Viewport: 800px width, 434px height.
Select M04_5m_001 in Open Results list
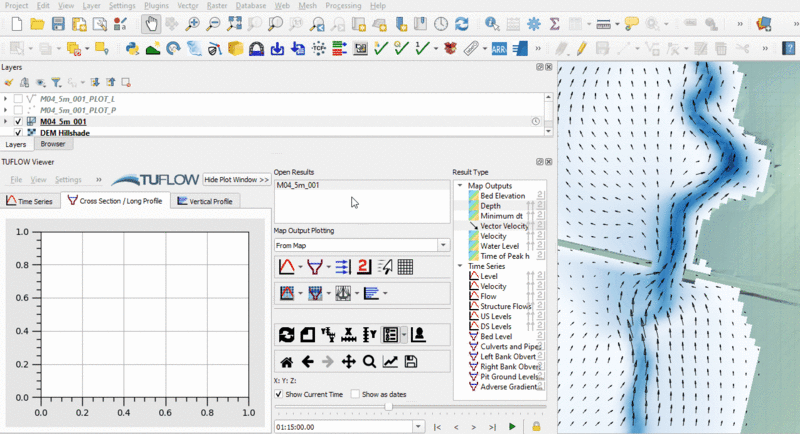click(x=298, y=186)
